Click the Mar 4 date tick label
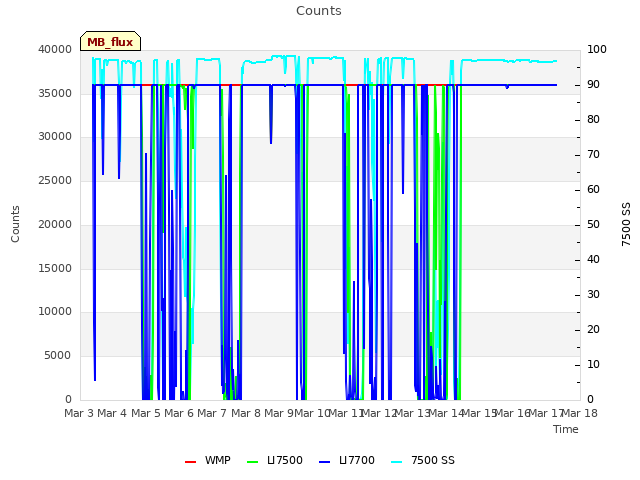Image resolution: width=640 pixels, height=480 pixels. (x=112, y=413)
